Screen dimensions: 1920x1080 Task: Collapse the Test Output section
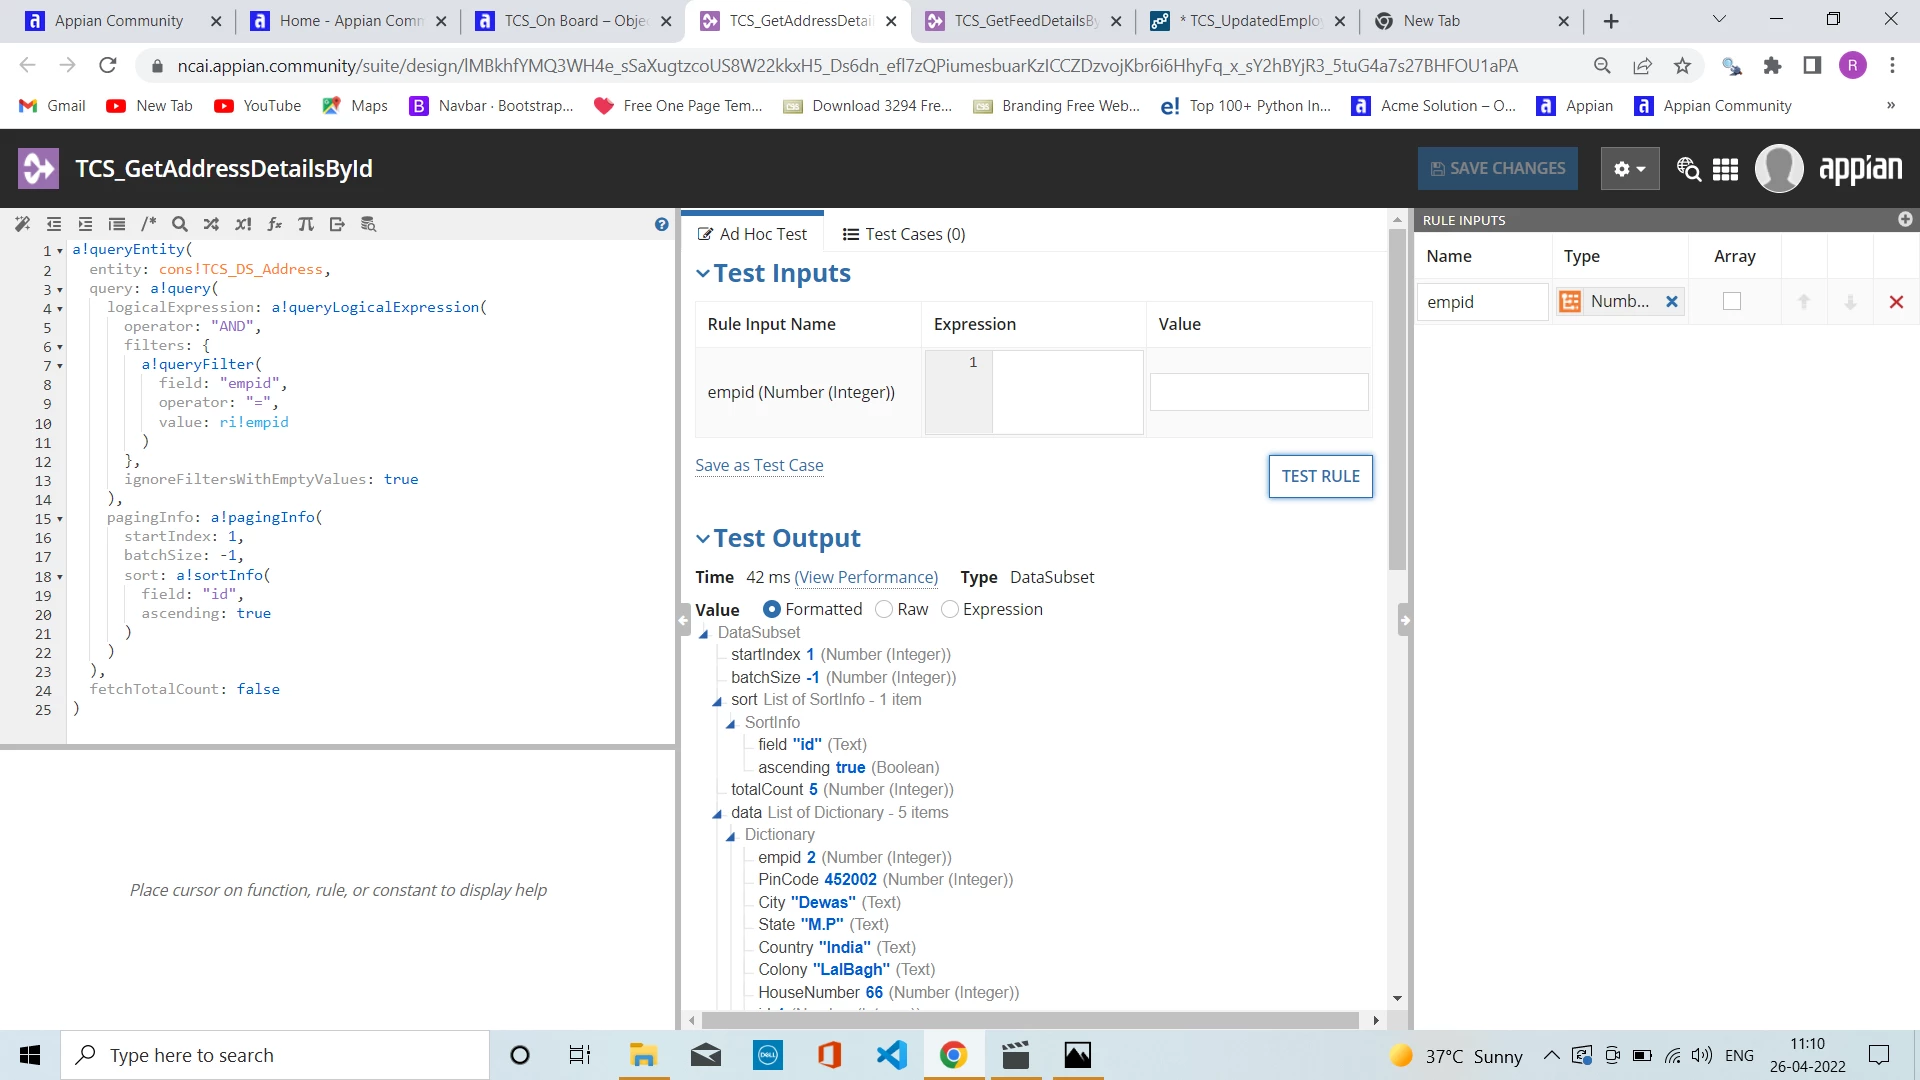pos(703,538)
